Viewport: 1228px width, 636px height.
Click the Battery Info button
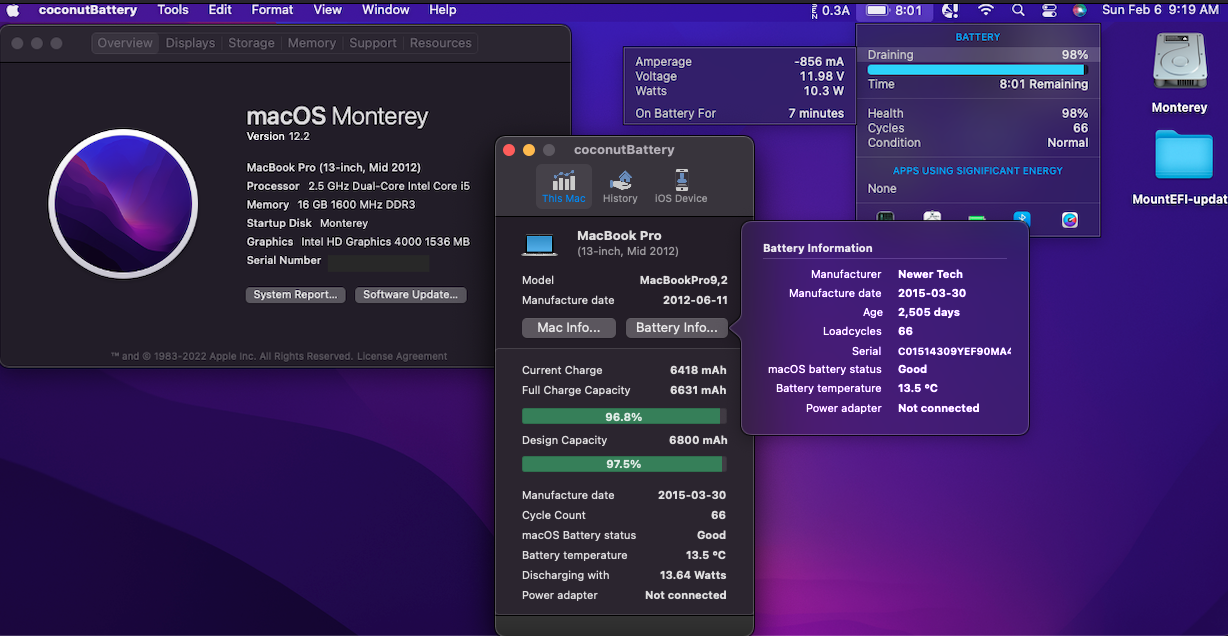pos(677,327)
